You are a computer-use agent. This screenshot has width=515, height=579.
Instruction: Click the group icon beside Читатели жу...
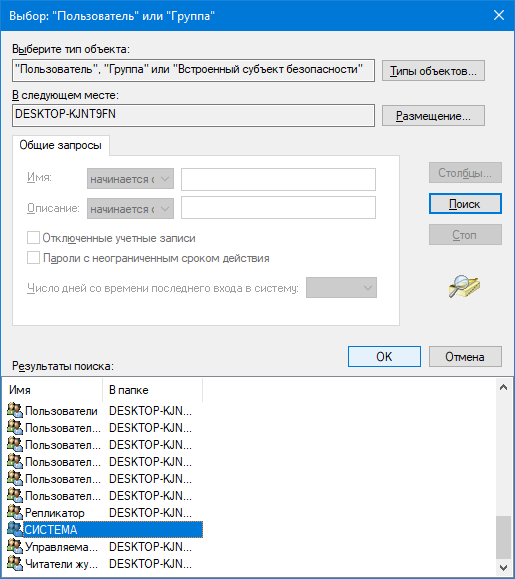15,563
